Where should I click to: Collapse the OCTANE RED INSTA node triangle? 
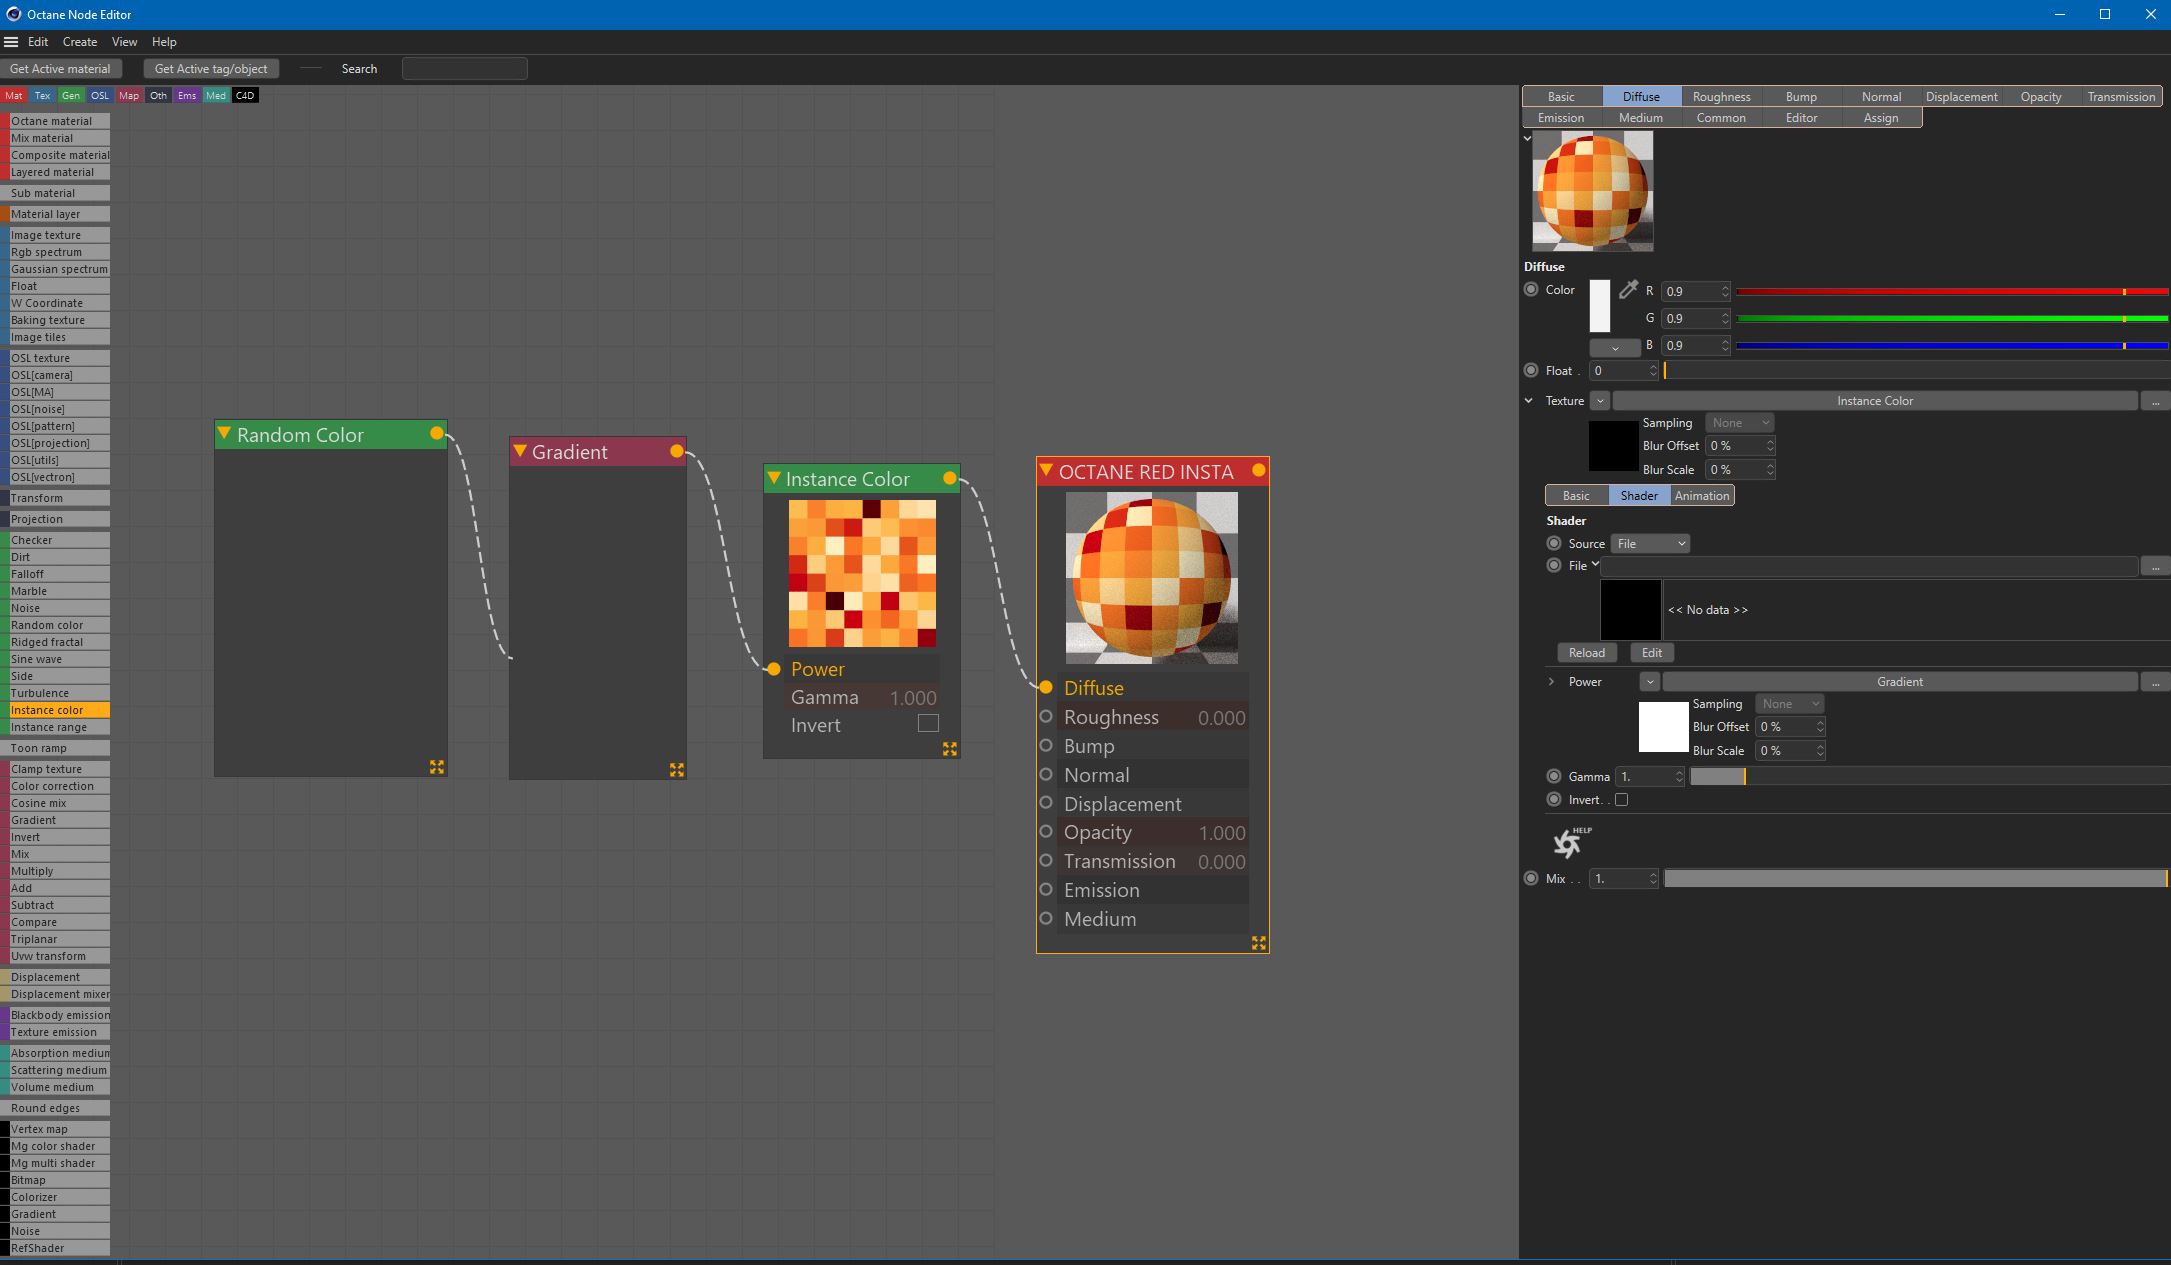tap(1046, 471)
